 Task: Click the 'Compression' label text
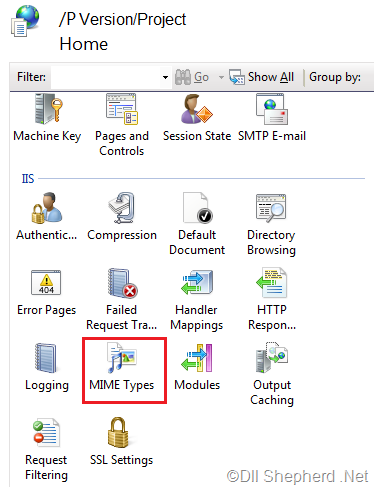tap(122, 235)
